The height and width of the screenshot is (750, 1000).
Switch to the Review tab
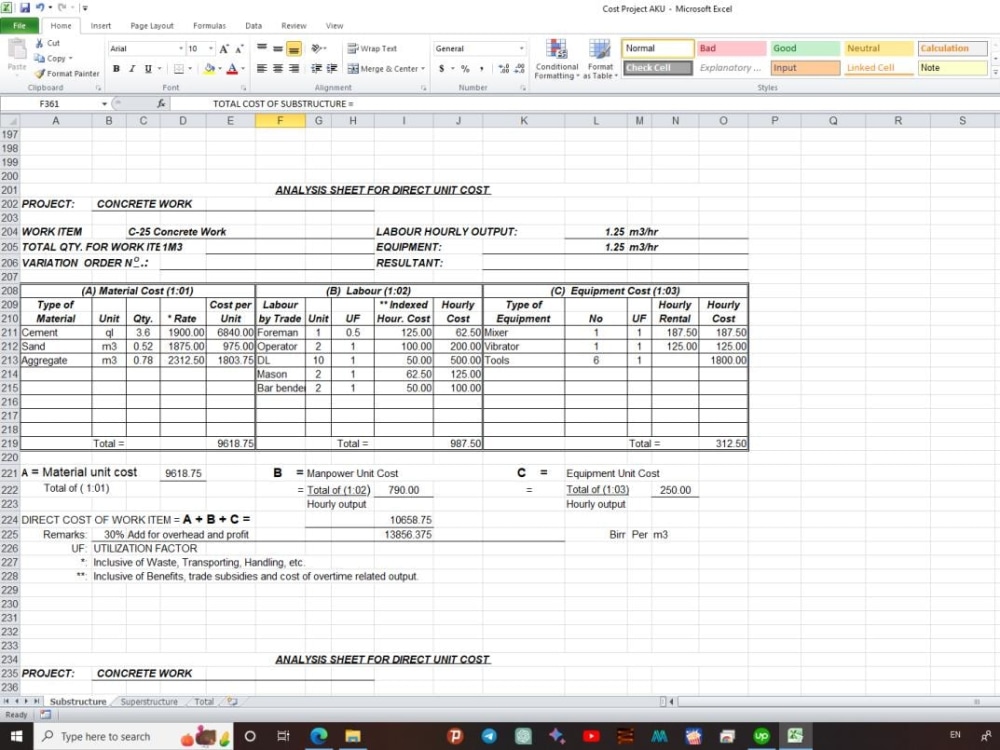(293, 26)
